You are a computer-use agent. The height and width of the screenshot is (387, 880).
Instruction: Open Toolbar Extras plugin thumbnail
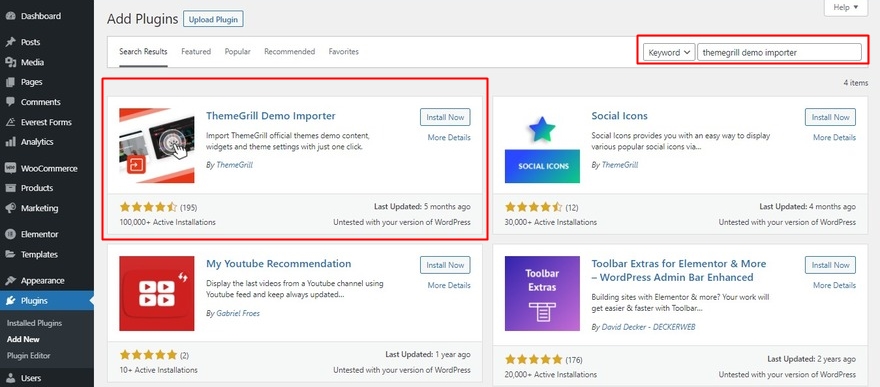pos(542,293)
